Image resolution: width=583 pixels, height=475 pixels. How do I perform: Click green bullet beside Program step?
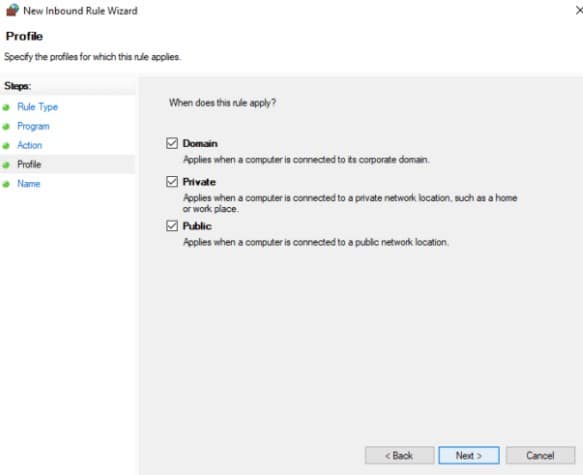(x=6, y=127)
